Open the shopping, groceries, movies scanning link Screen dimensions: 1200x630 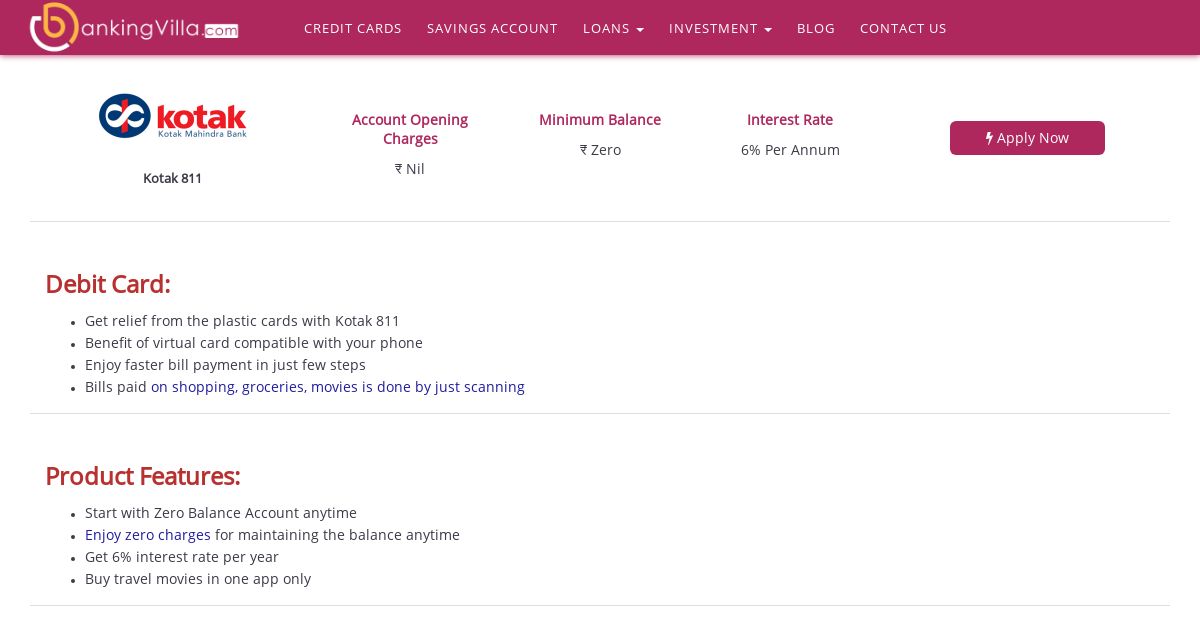pyautogui.click(x=338, y=387)
